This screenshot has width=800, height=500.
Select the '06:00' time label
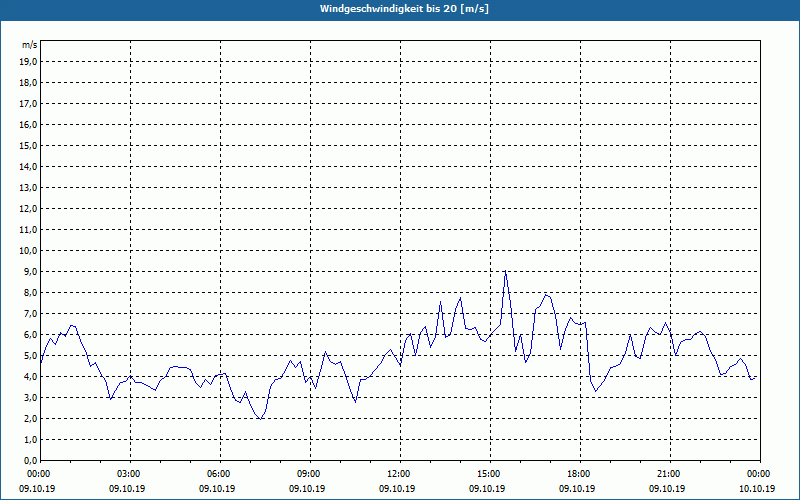coord(220,474)
